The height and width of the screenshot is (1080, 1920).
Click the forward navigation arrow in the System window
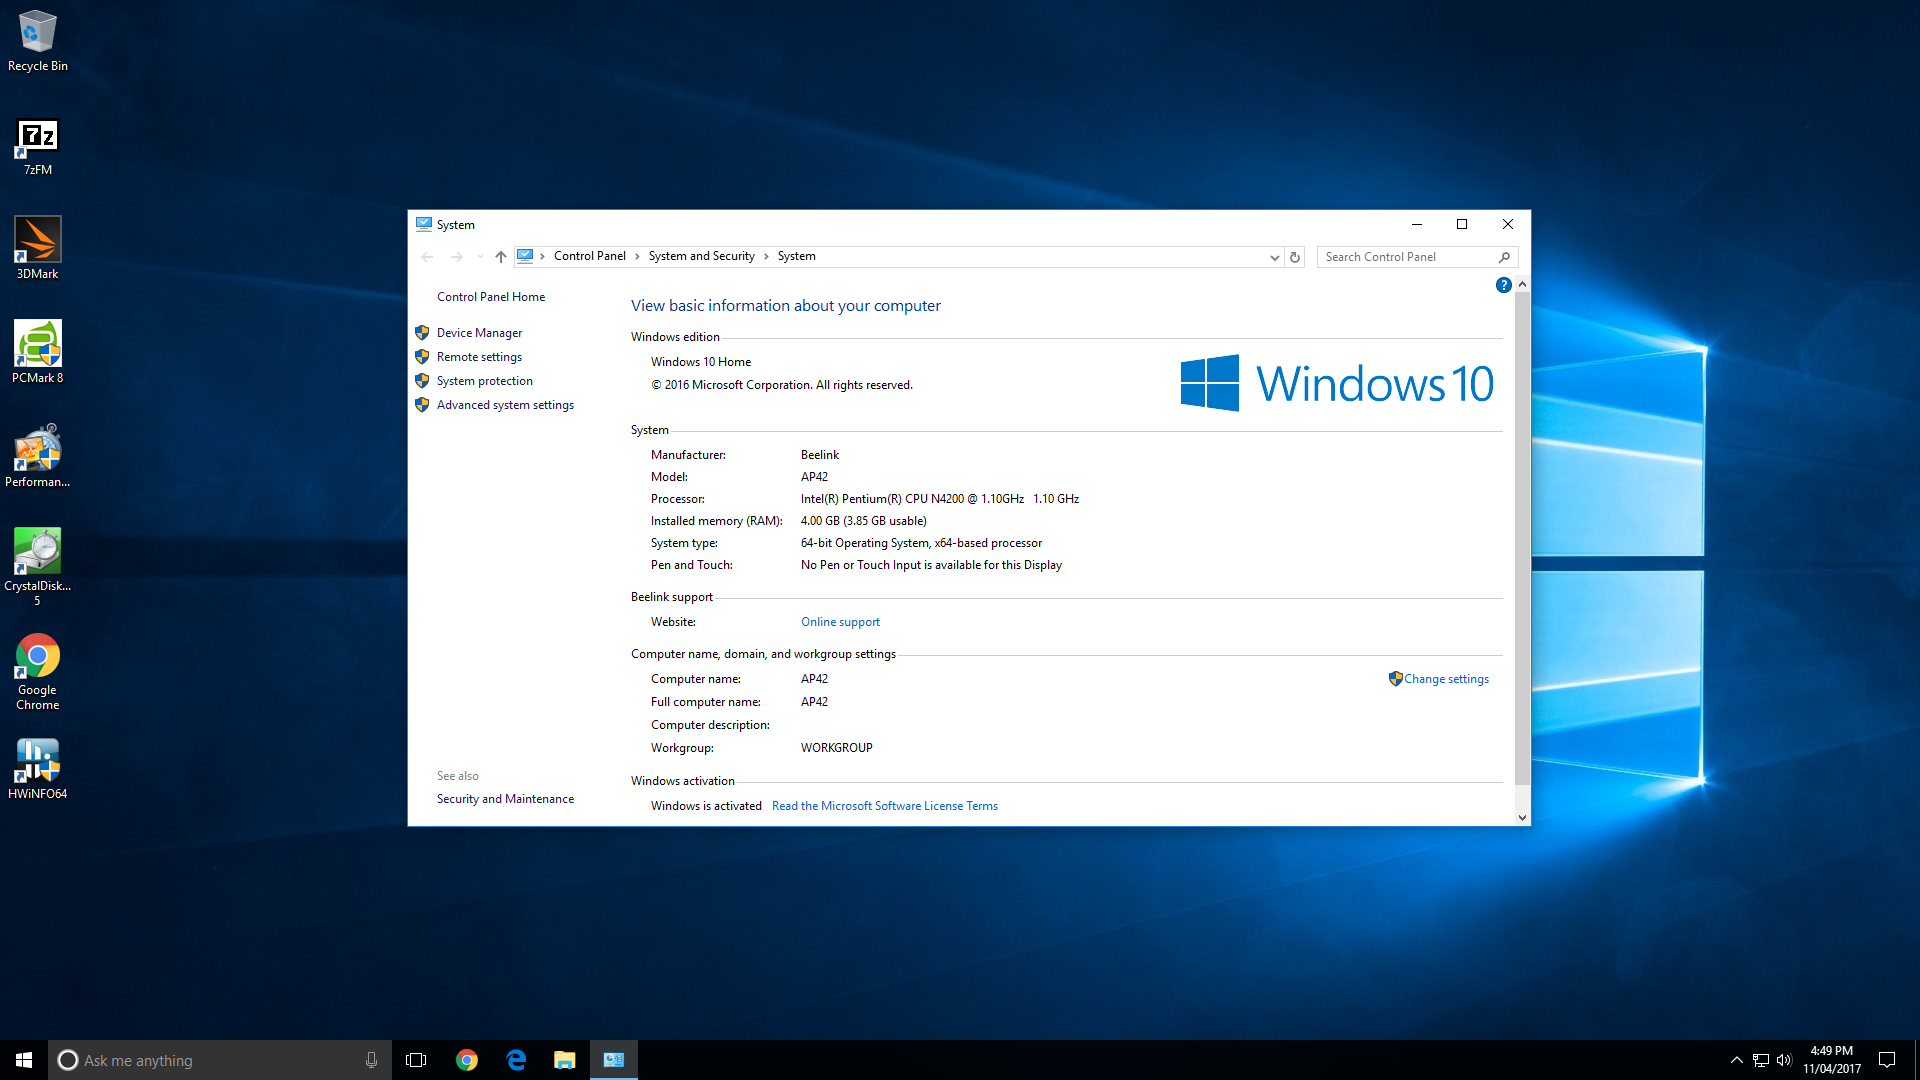457,257
